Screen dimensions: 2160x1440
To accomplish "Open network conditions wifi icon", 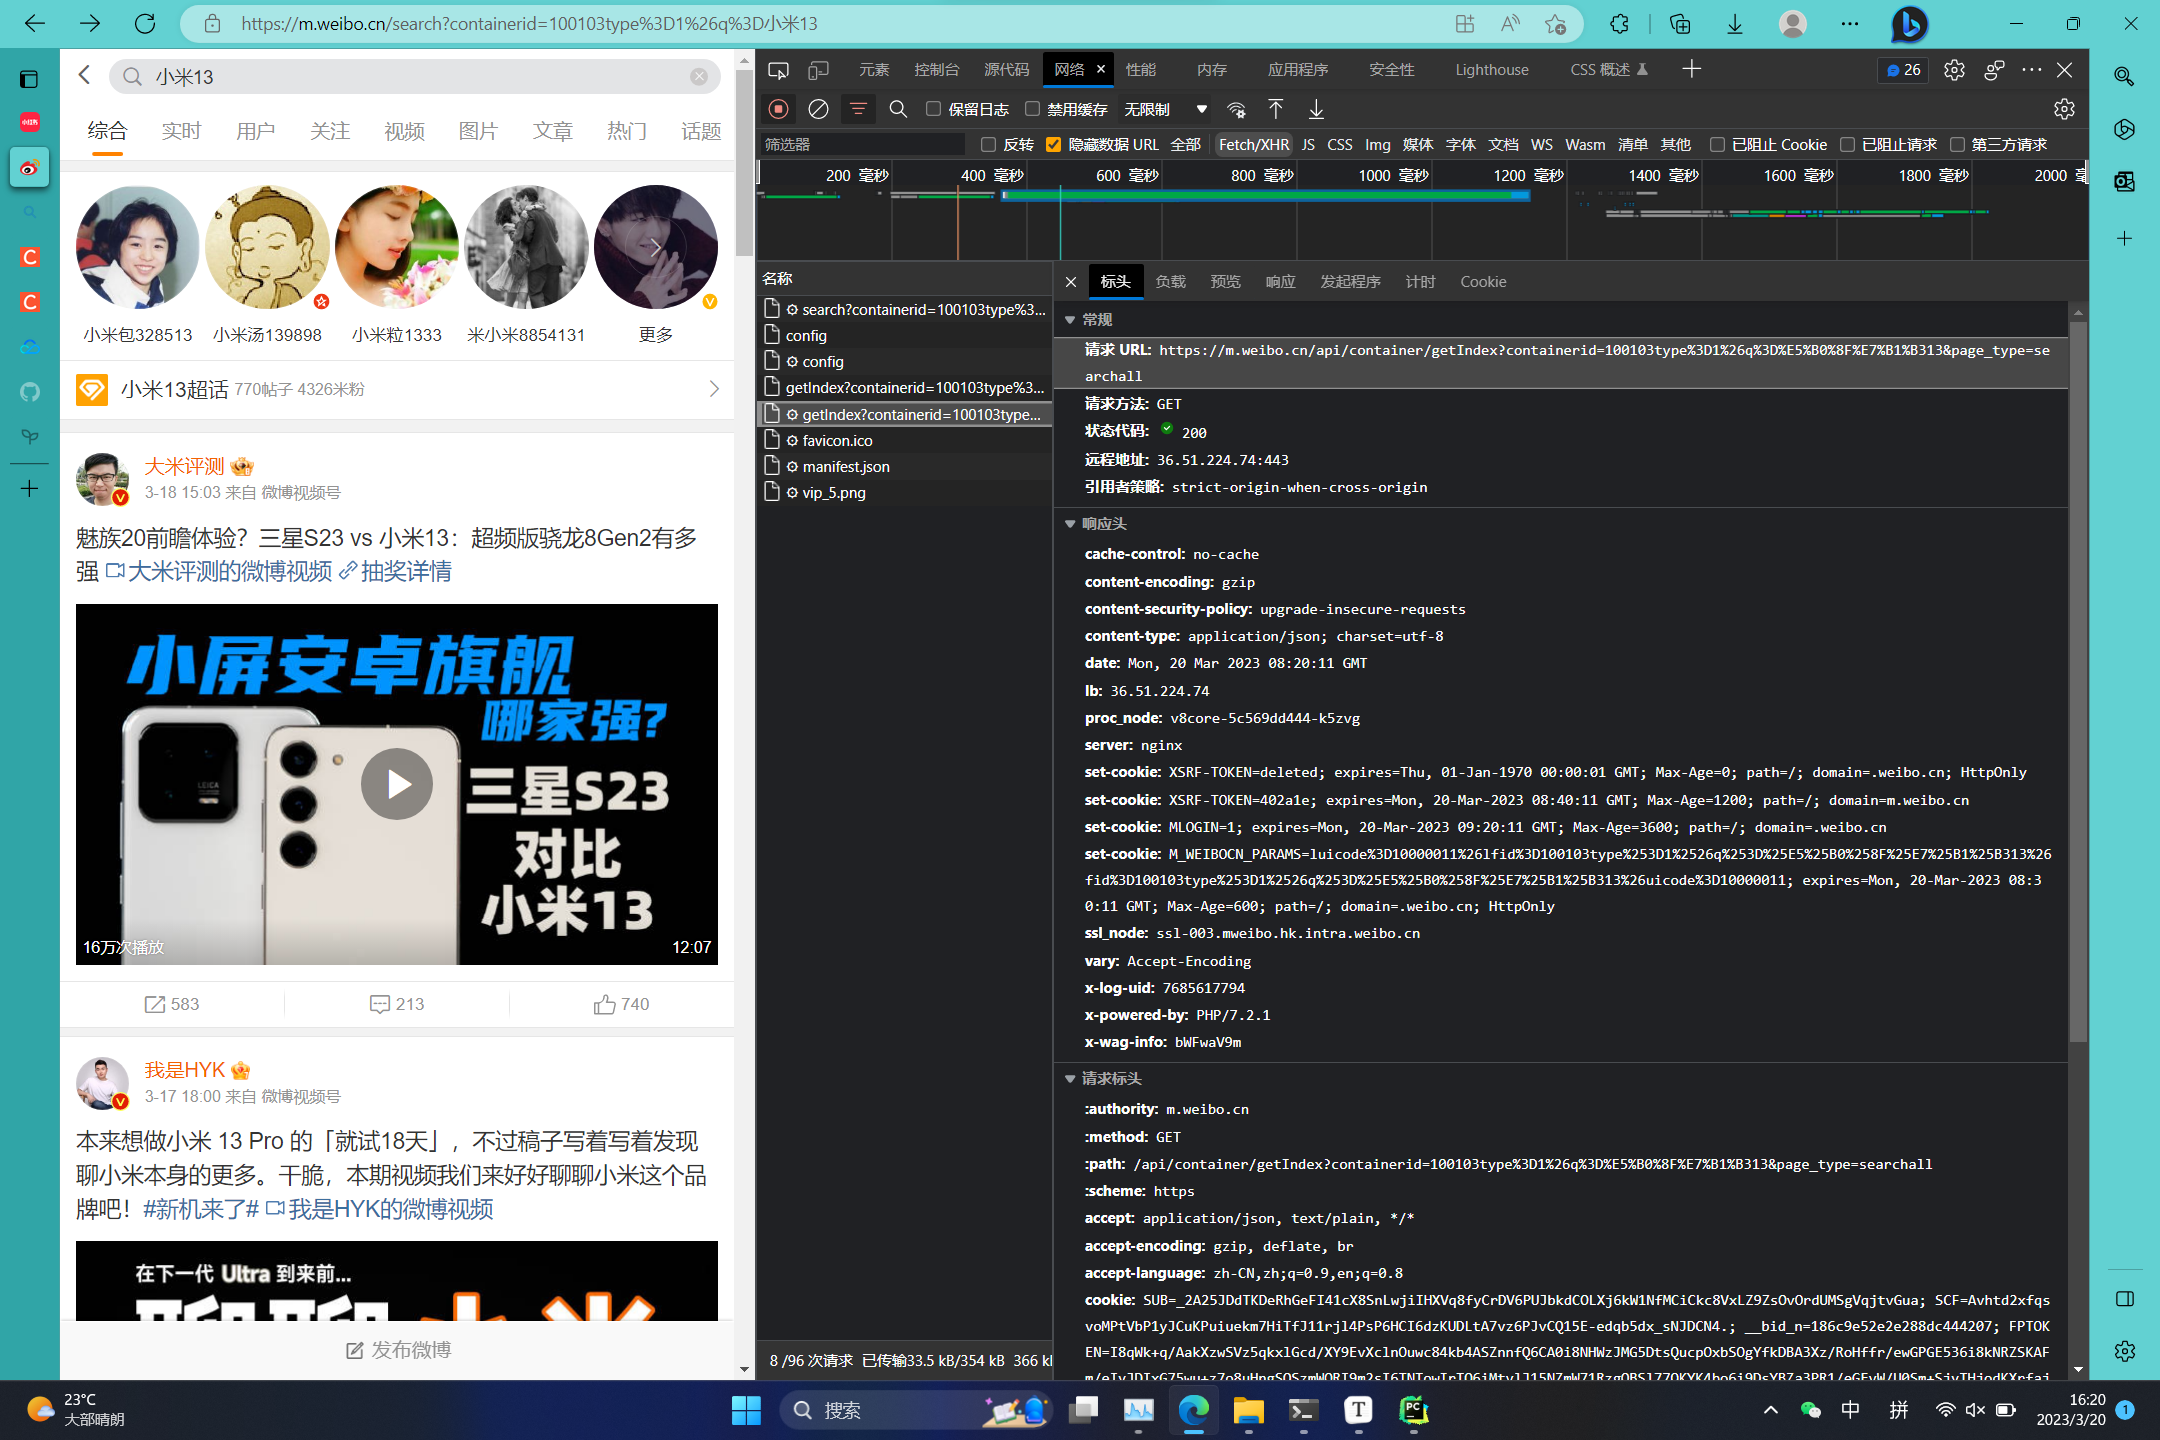I will [1237, 109].
